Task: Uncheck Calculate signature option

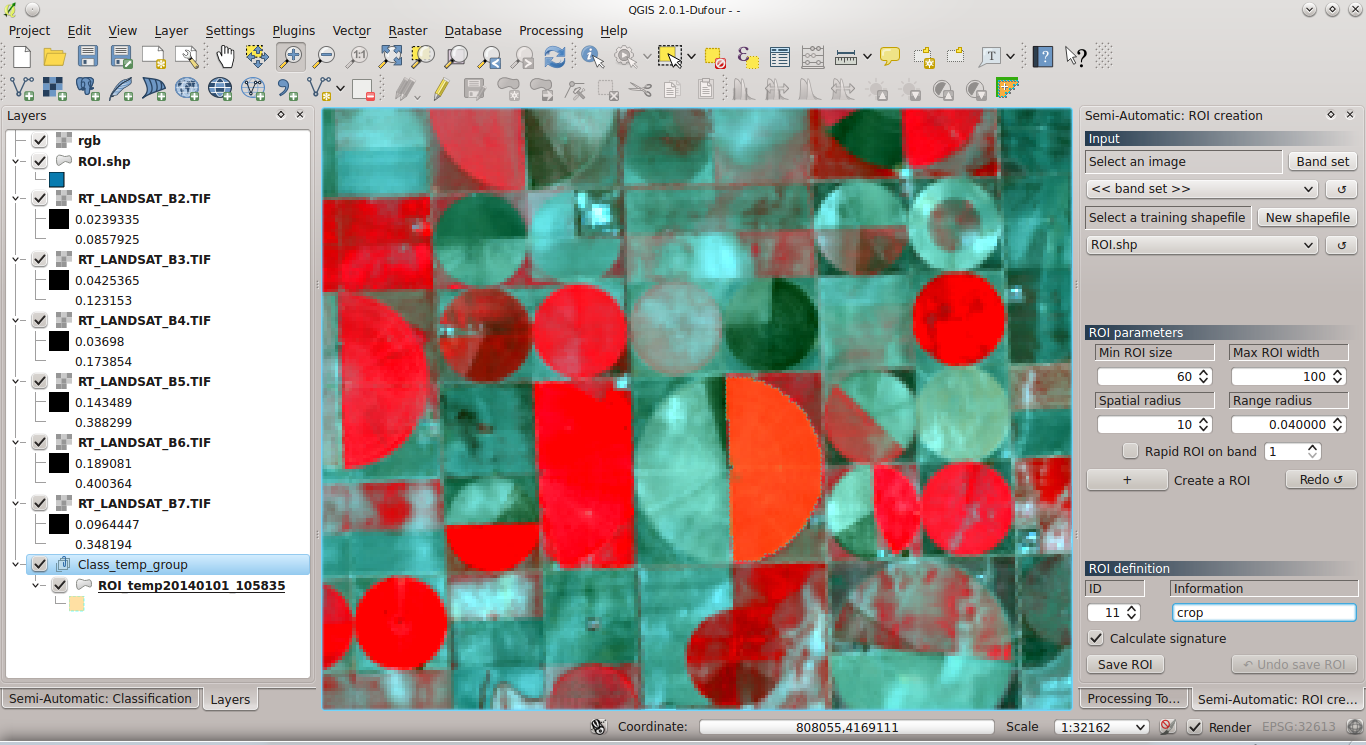Action: [1096, 638]
